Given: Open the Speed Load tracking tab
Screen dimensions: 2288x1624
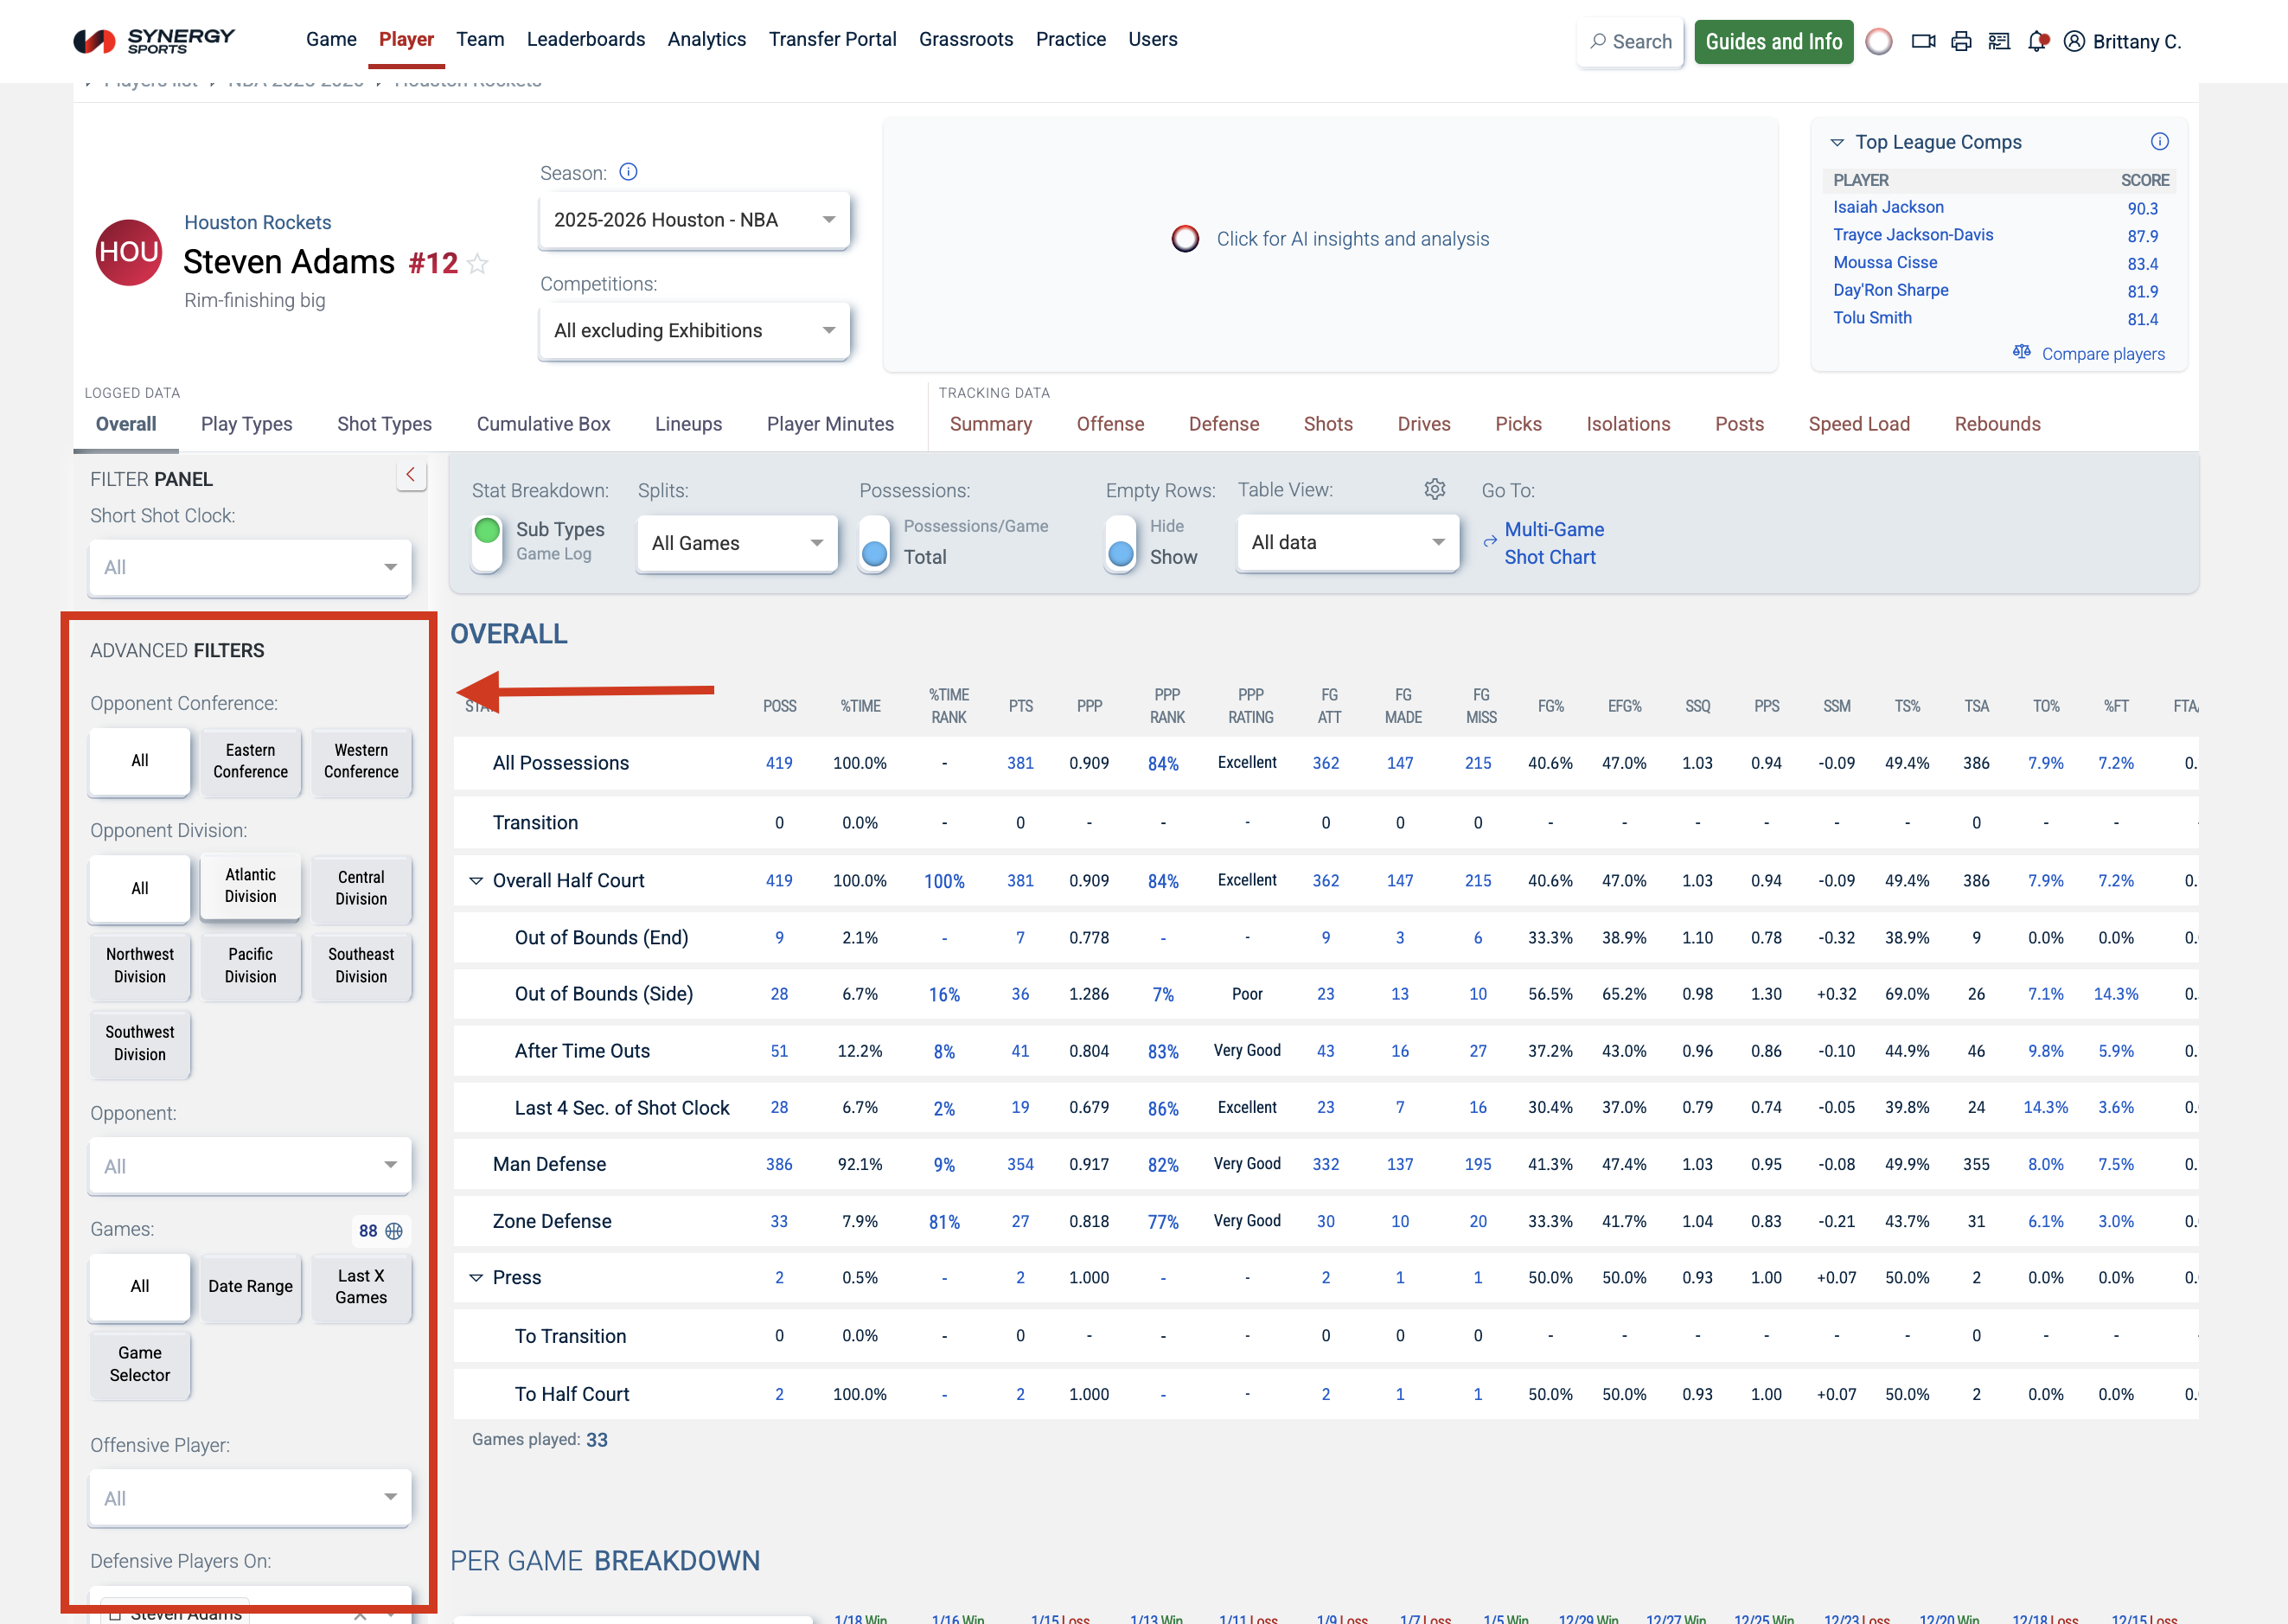Looking at the screenshot, I should [1859, 424].
